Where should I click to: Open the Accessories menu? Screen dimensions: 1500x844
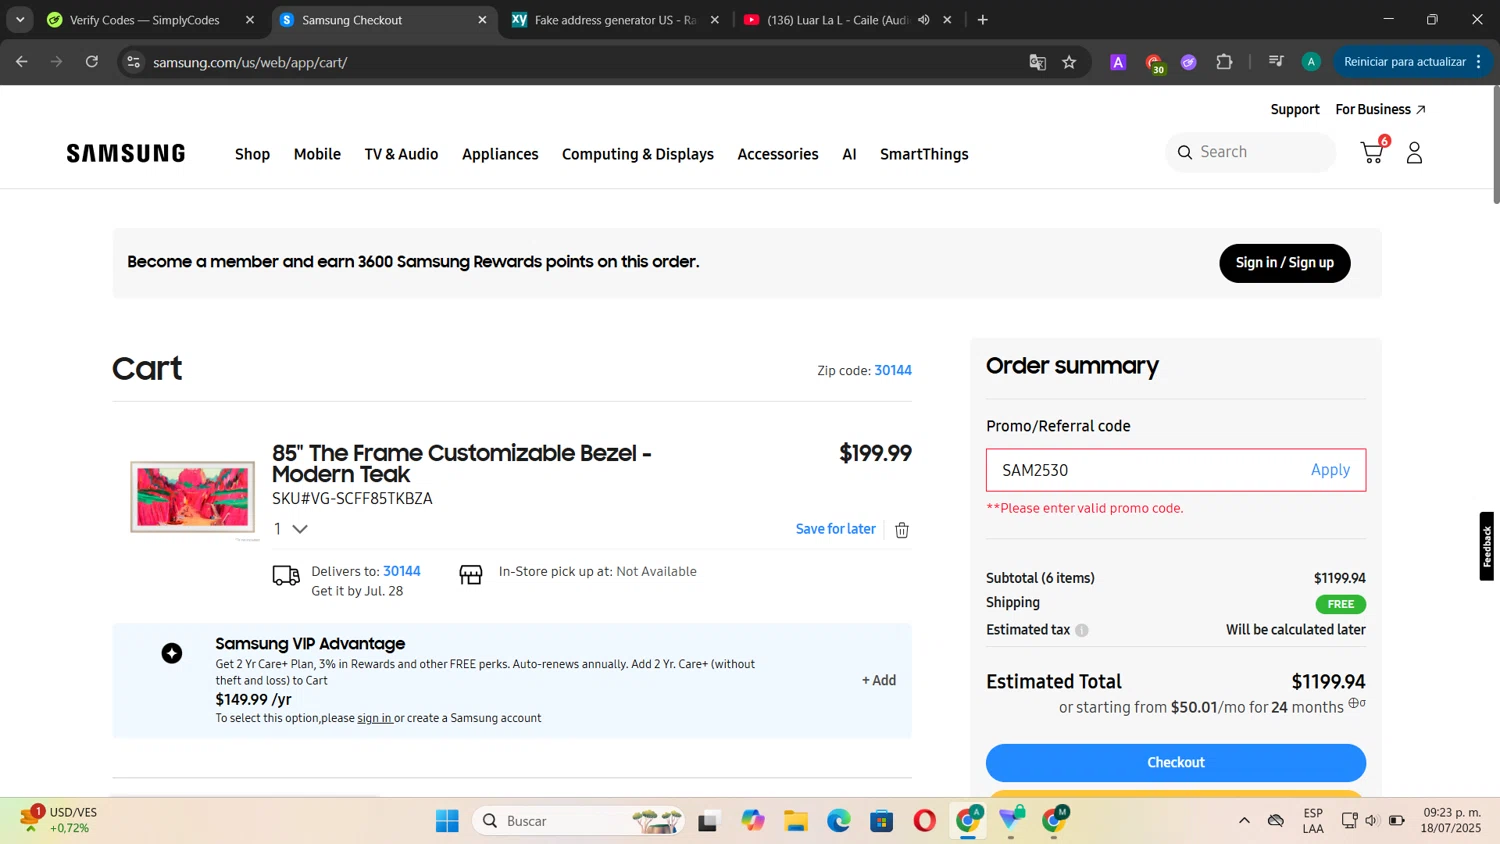coord(778,154)
